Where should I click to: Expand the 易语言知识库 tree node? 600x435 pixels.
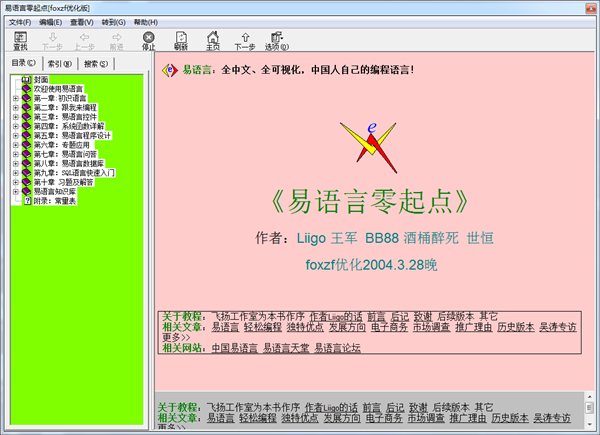tap(16, 191)
